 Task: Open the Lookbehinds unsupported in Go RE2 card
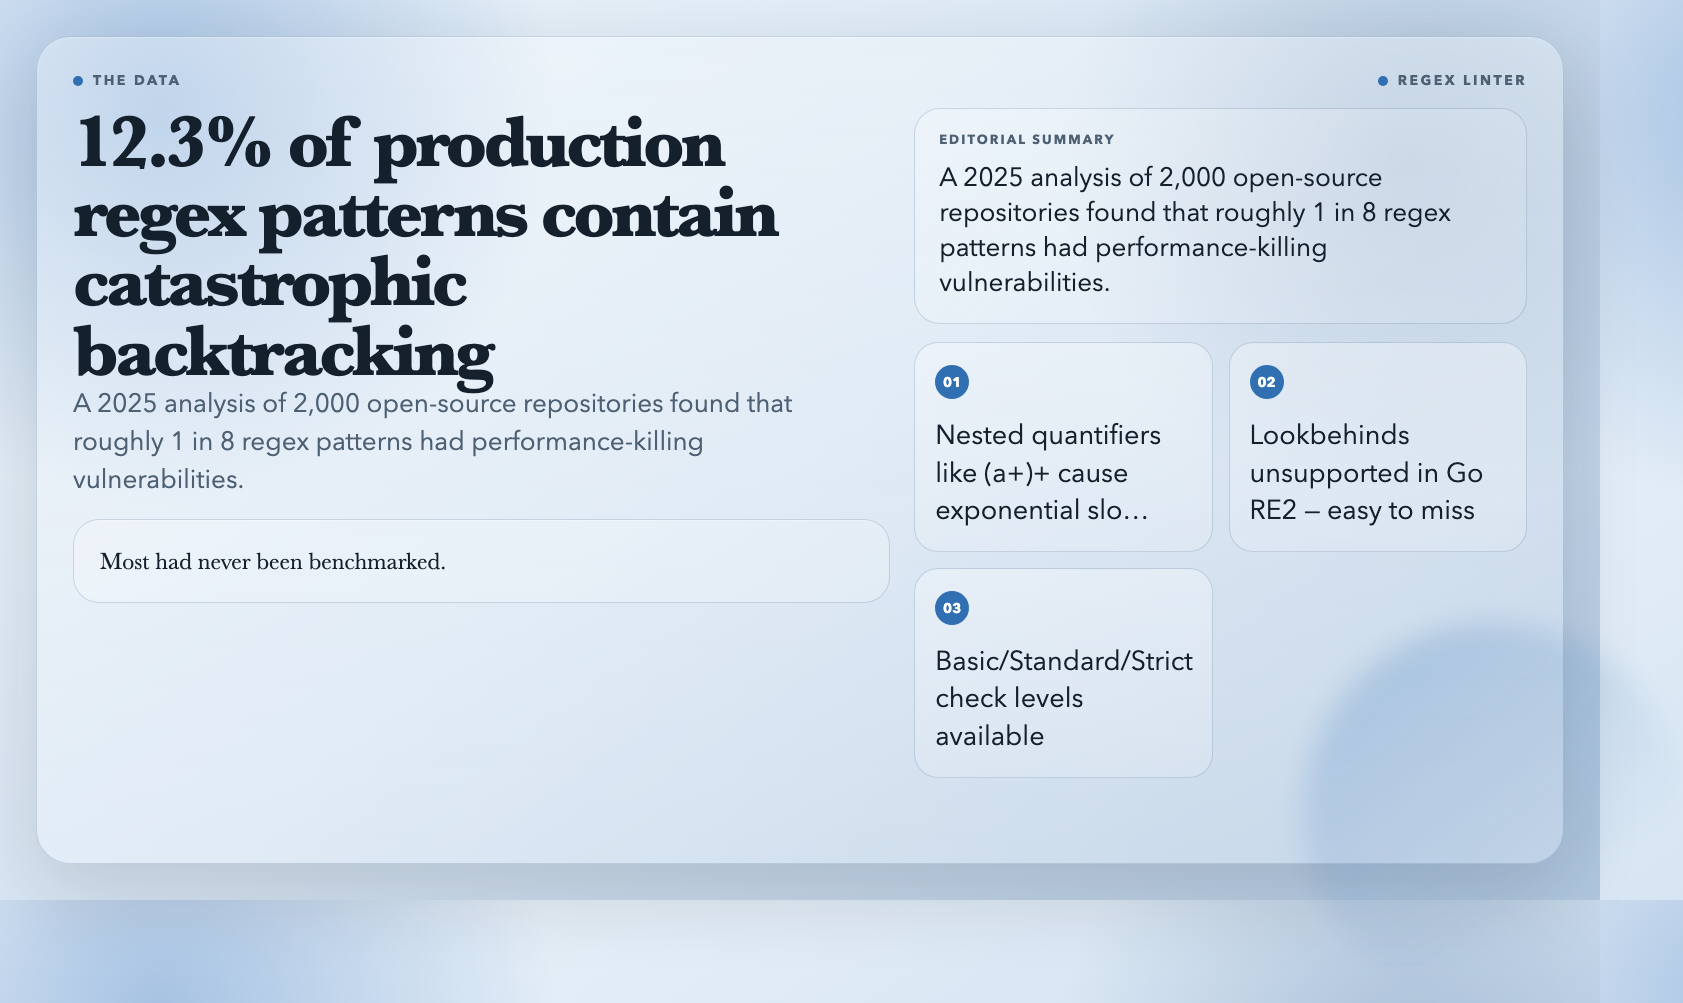point(1377,447)
